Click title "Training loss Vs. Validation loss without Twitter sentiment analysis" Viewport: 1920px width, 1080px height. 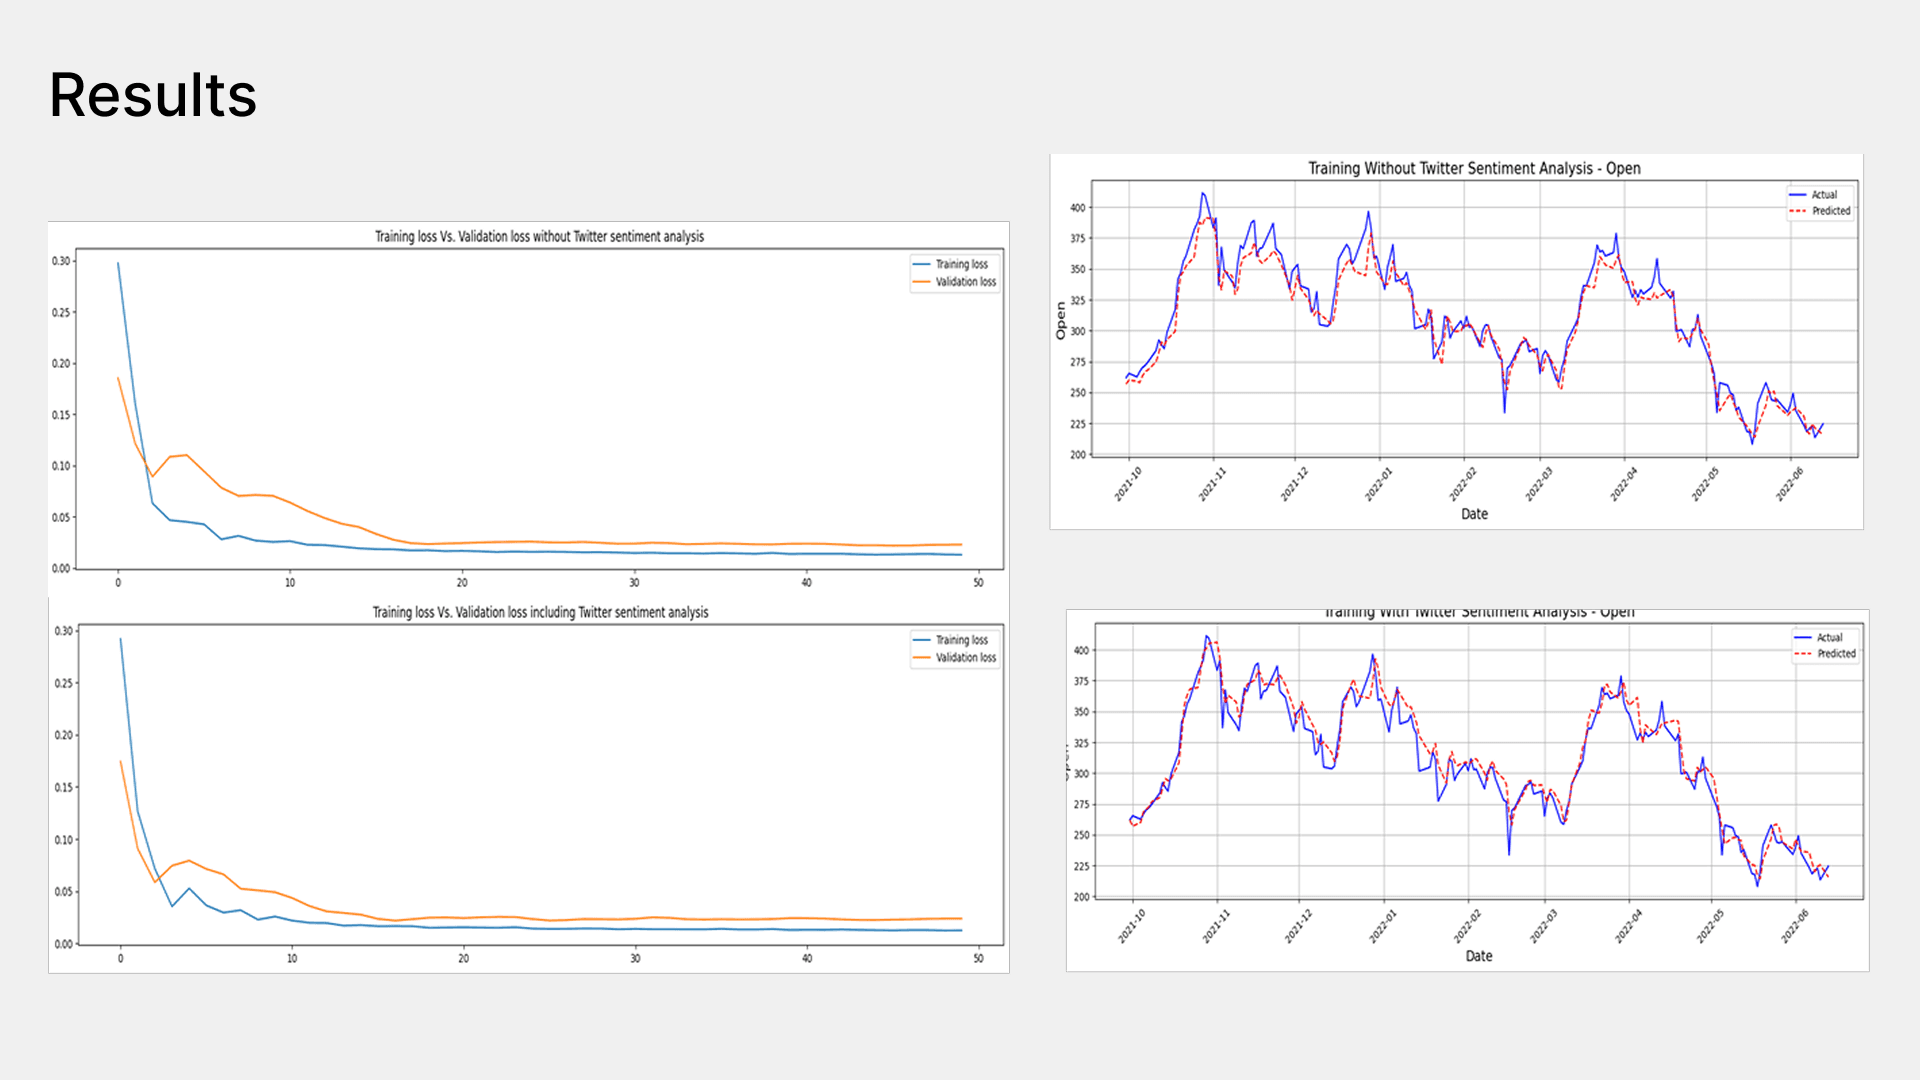click(x=539, y=237)
